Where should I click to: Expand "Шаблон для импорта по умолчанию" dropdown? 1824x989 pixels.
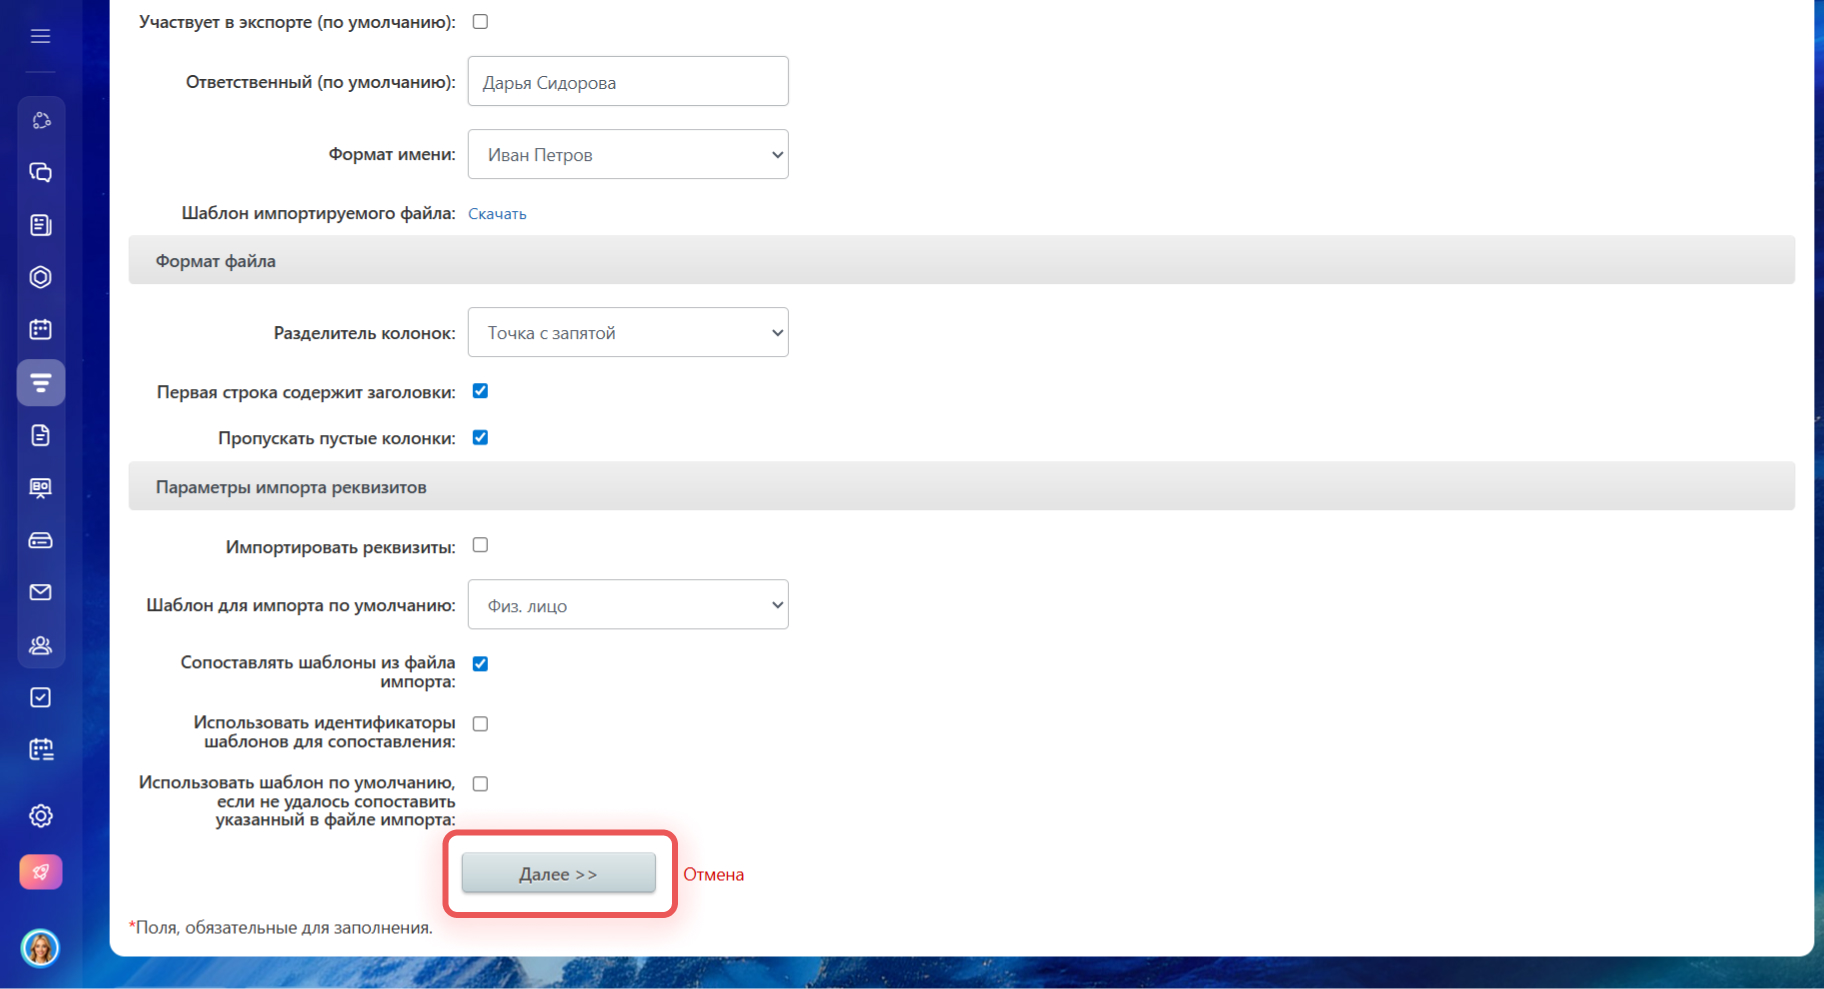(628, 605)
